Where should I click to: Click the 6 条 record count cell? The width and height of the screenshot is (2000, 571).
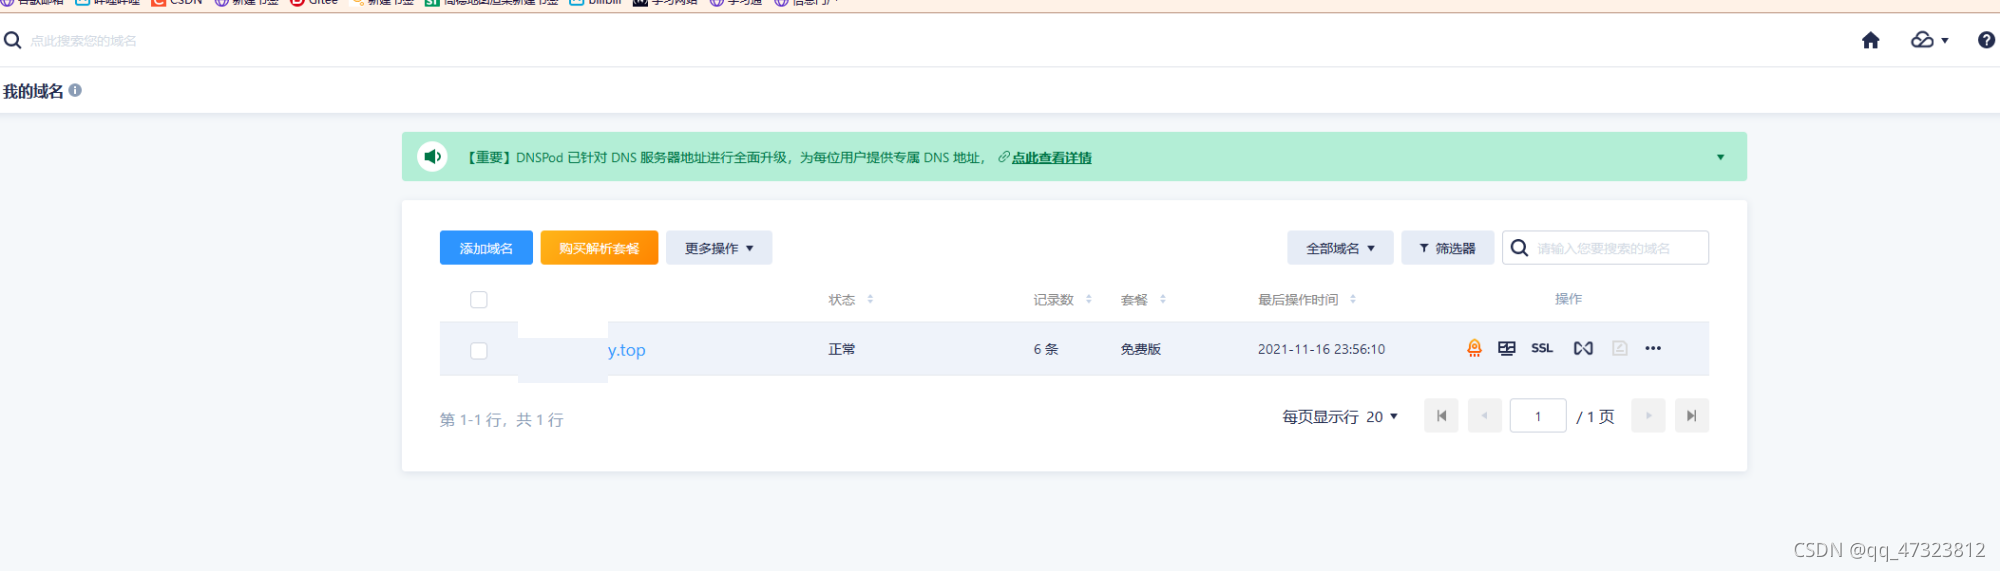click(1046, 349)
